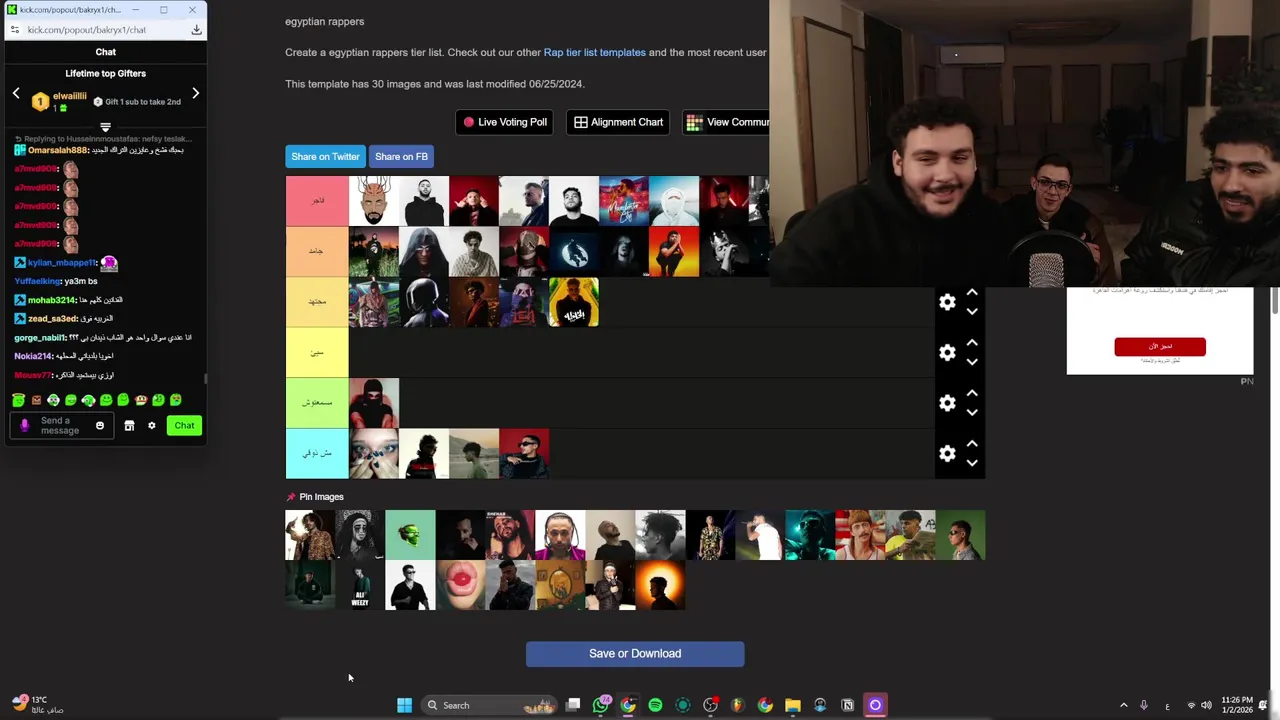
Task: View site information icon in popout address bar
Action: (15, 30)
